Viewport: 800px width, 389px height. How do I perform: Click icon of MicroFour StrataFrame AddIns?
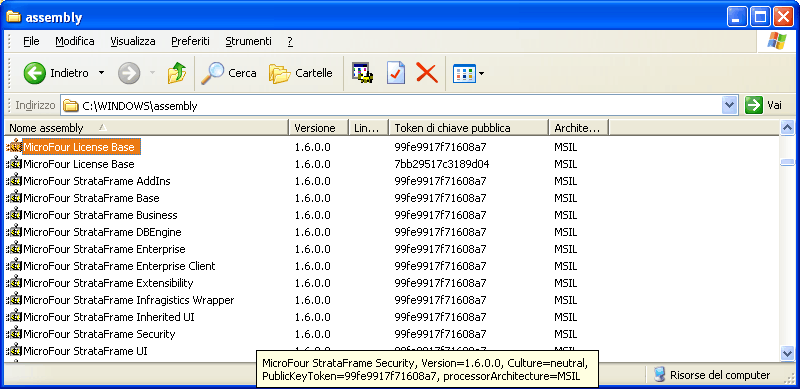point(14,181)
